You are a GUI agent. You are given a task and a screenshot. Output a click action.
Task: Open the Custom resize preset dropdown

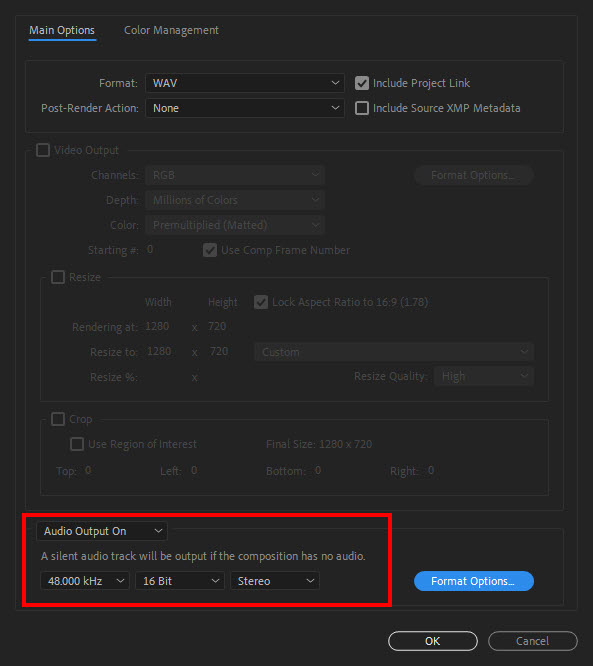point(394,352)
